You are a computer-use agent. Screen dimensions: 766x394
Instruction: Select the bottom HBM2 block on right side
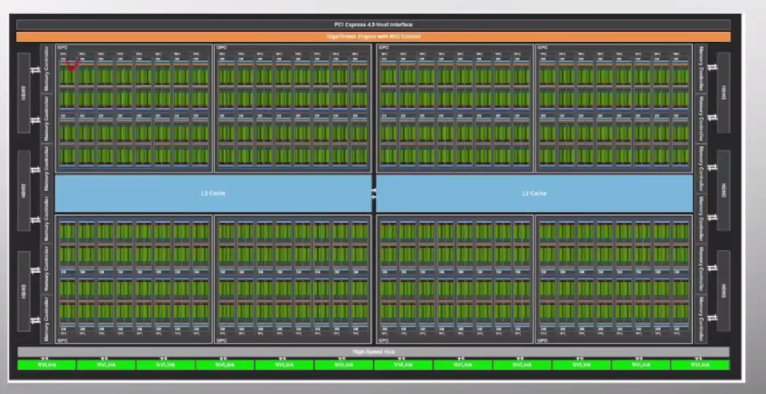coord(723,291)
